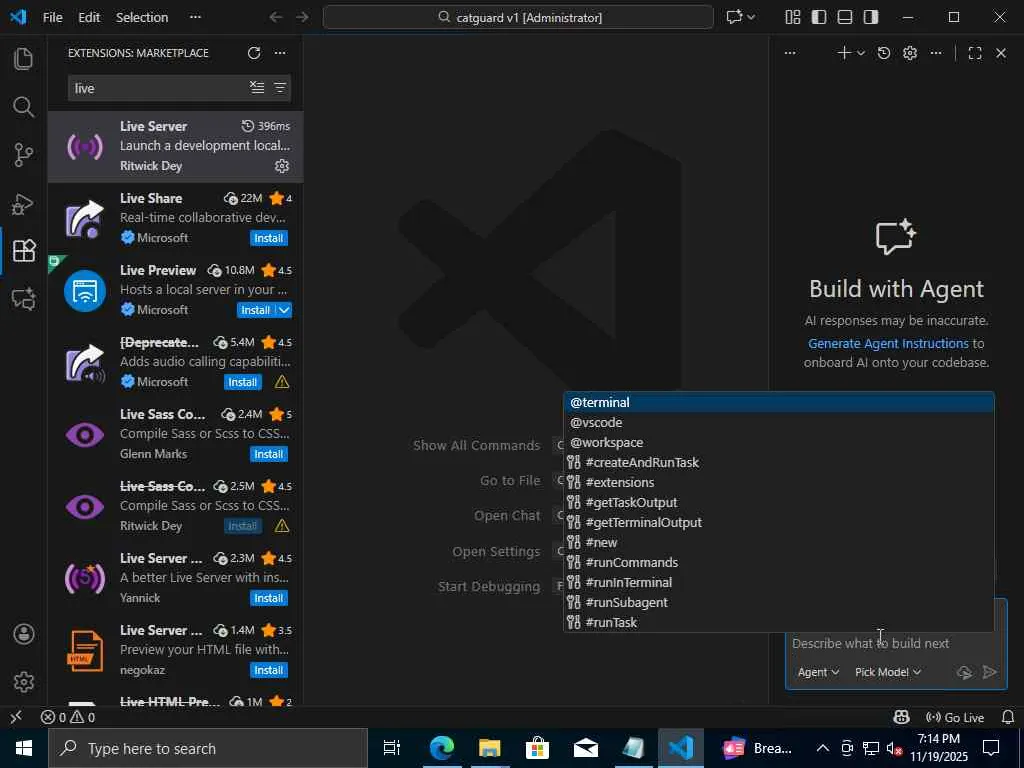Open Microsoft Edge from taskbar
Viewport: 1024px width, 768px height.
click(x=441, y=748)
